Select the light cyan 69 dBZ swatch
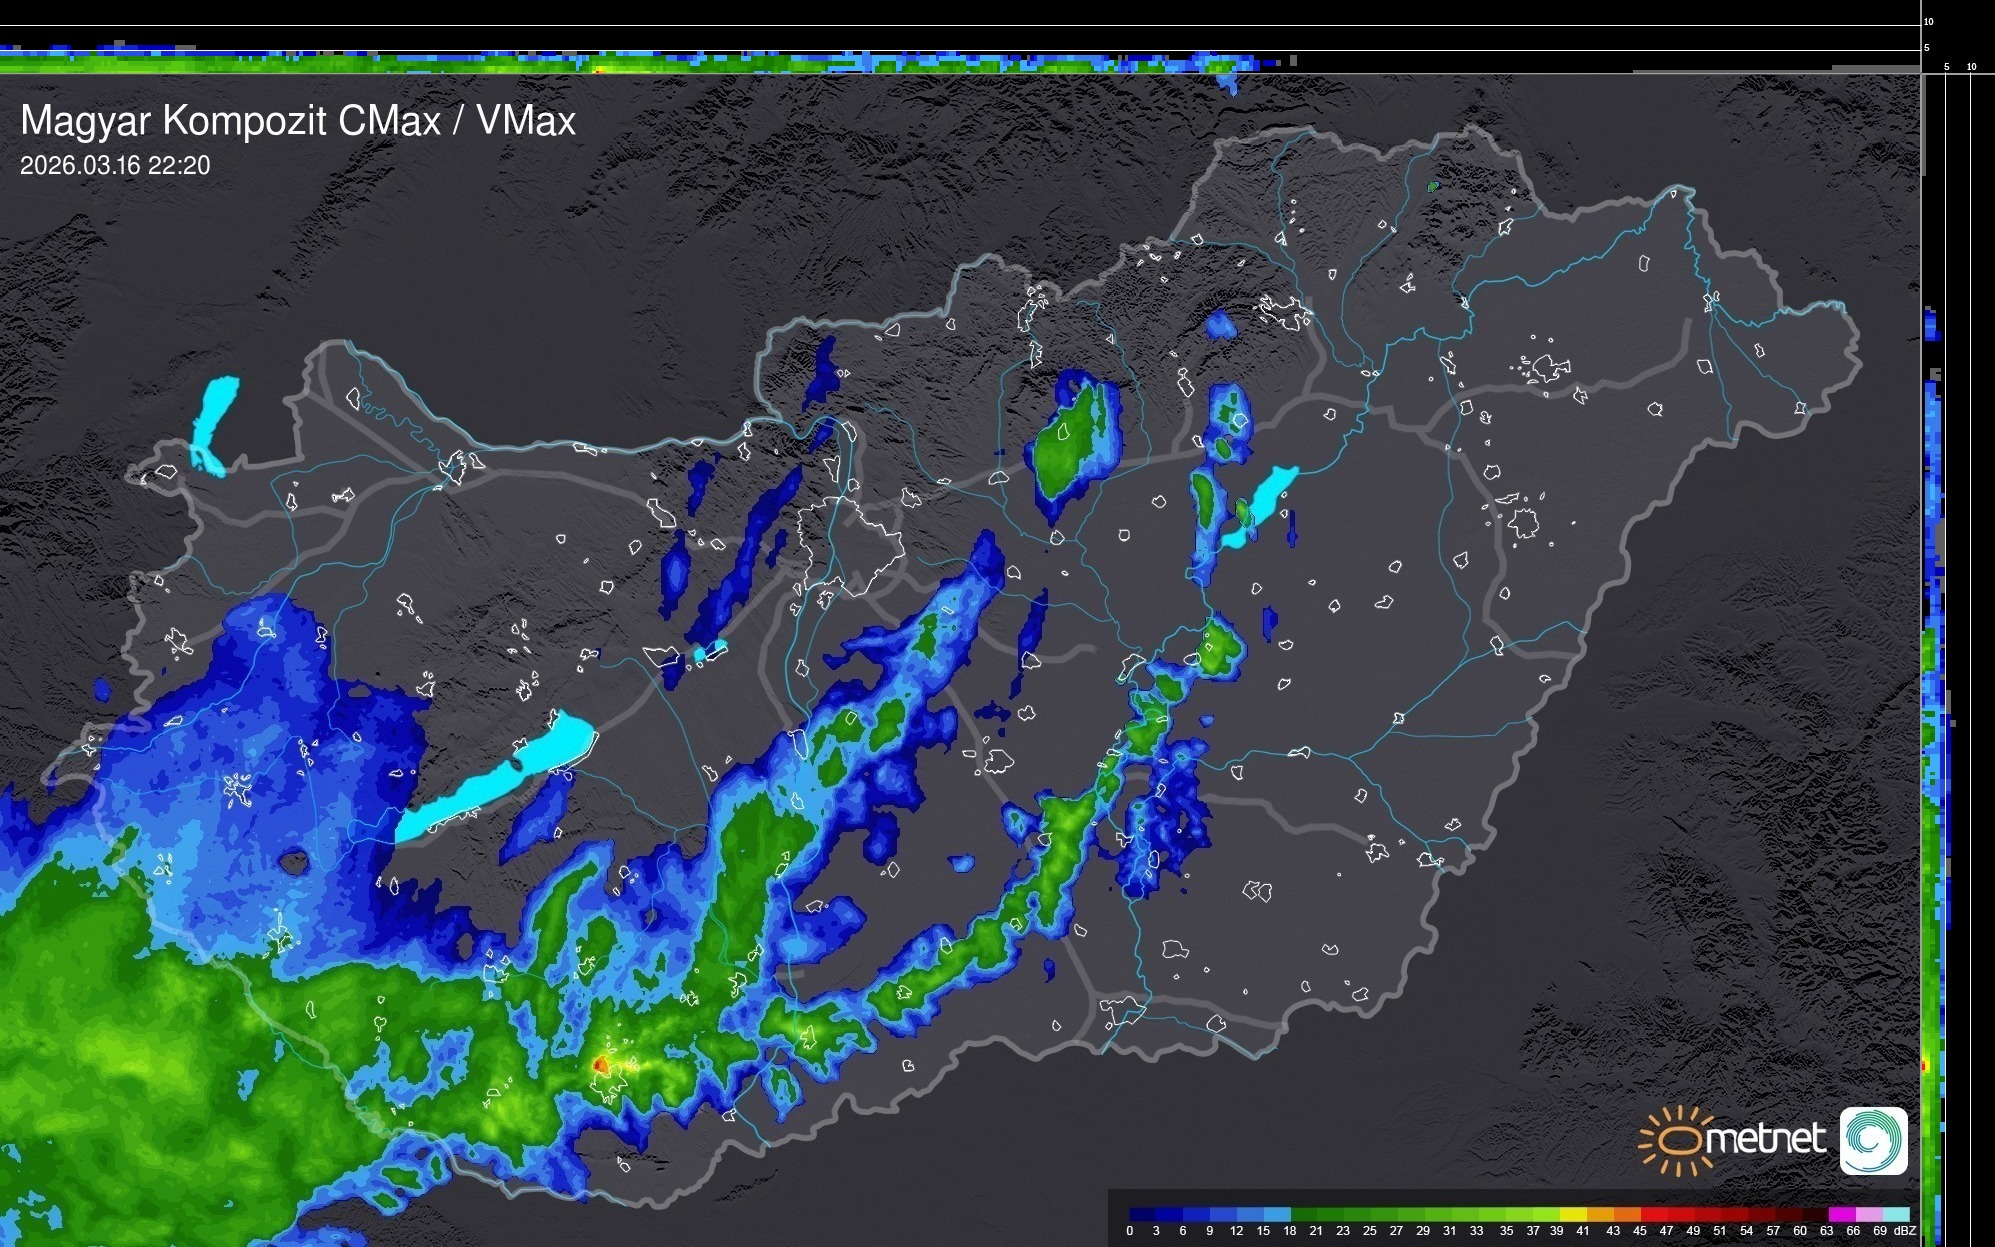This screenshot has height=1247, width=1995. (x=1895, y=1214)
